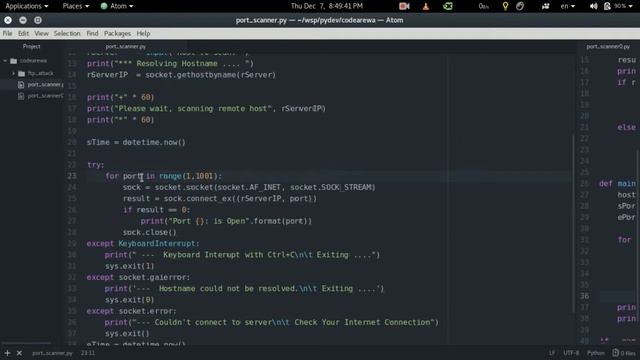Click on the "try:" line

[x=96, y=165]
